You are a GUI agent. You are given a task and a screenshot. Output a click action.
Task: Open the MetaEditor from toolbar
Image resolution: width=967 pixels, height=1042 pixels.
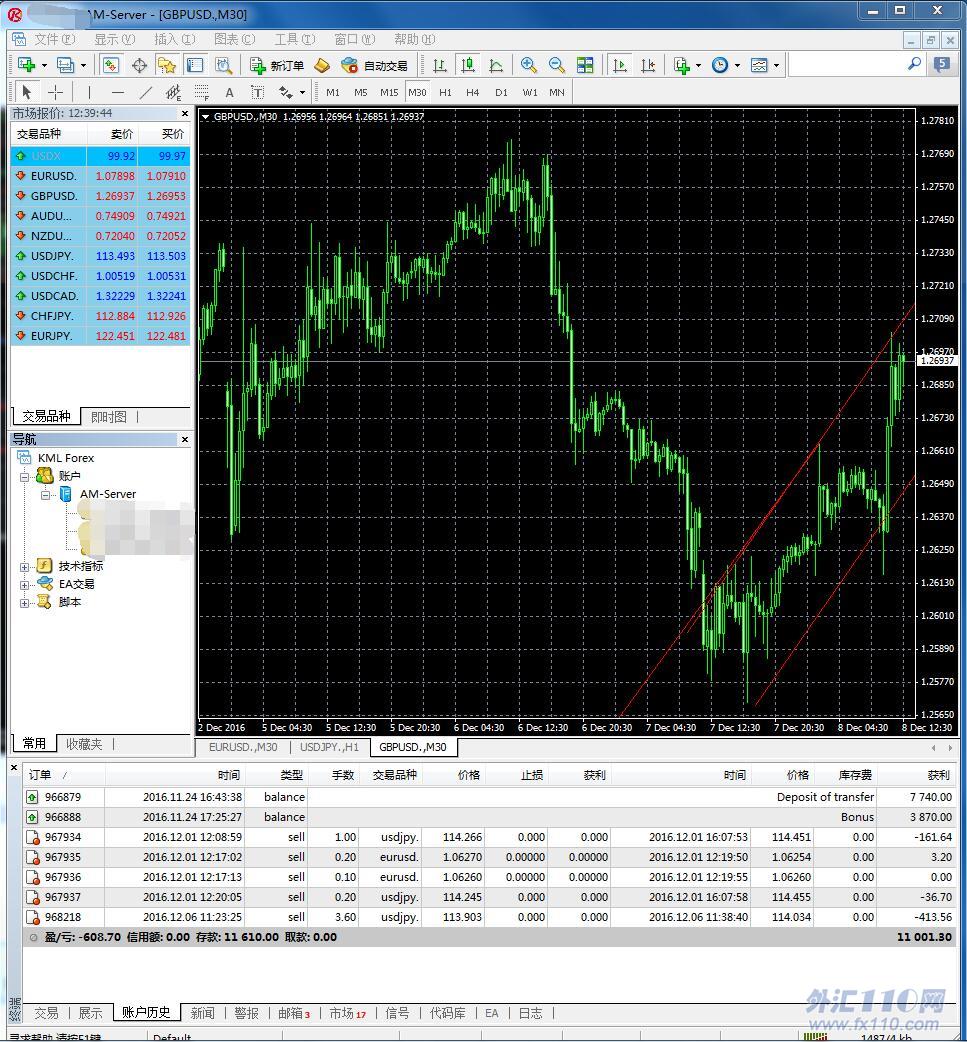pyautogui.click(x=322, y=65)
